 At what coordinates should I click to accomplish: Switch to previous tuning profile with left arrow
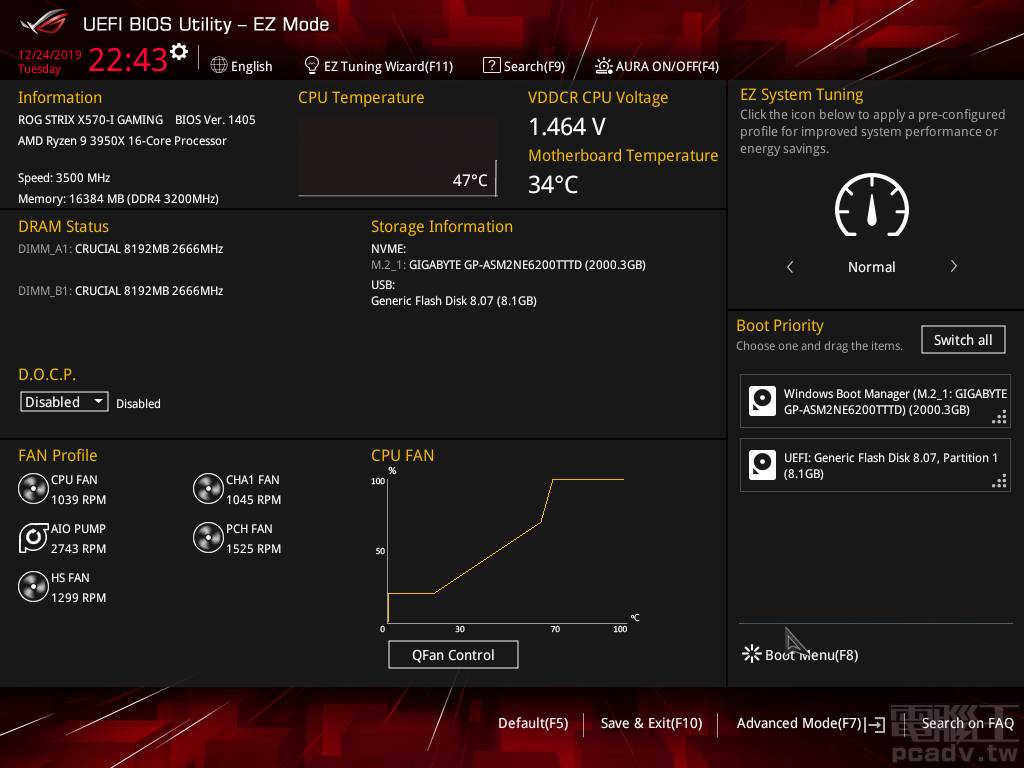790,267
